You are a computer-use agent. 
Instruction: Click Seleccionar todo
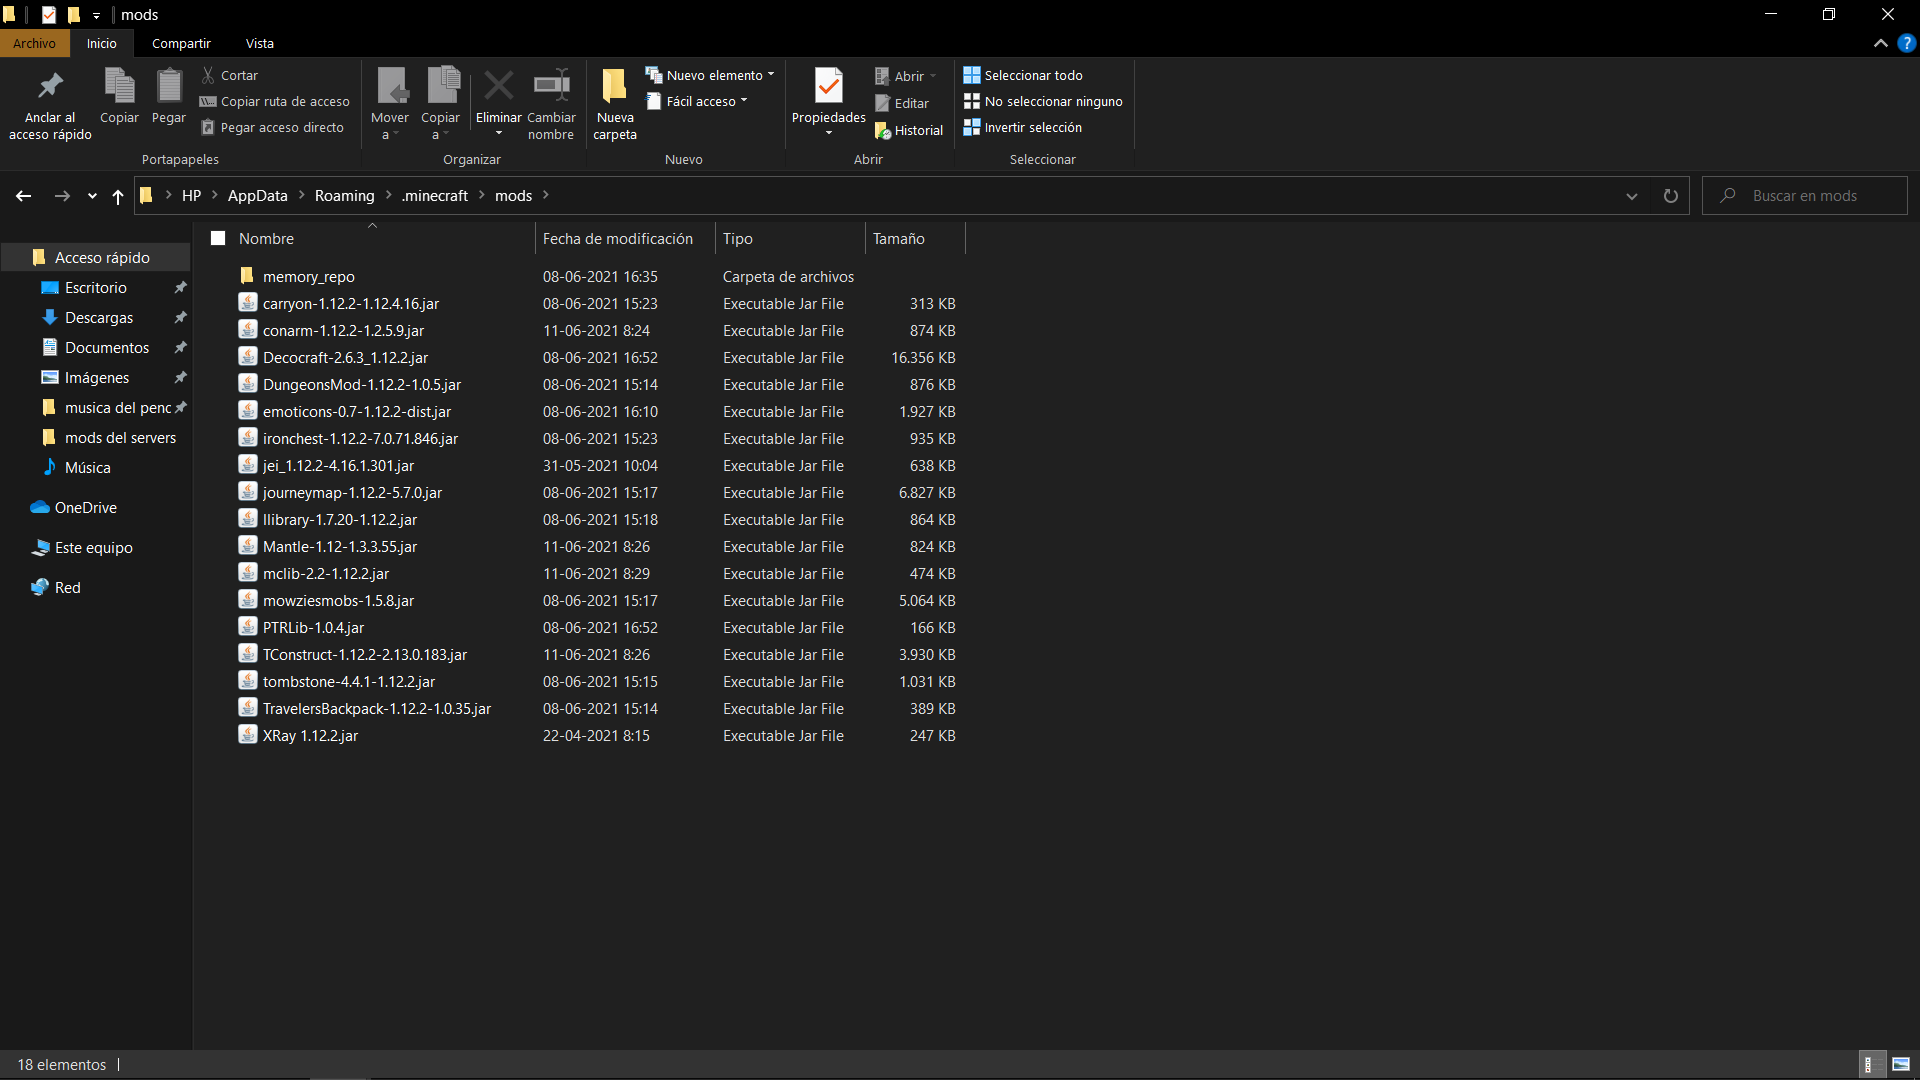pyautogui.click(x=1023, y=75)
